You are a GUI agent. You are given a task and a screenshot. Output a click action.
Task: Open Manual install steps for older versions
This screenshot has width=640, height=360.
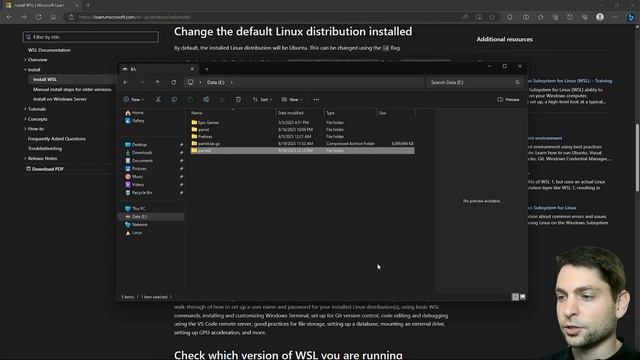click(x=72, y=89)
